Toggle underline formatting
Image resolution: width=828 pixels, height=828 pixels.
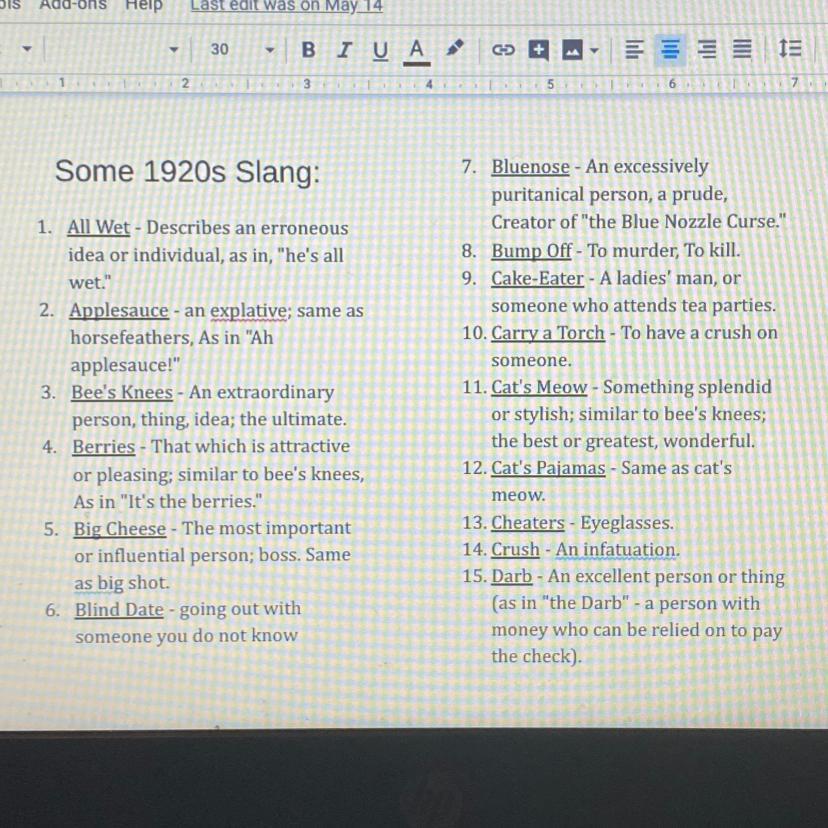pos(380,51)
